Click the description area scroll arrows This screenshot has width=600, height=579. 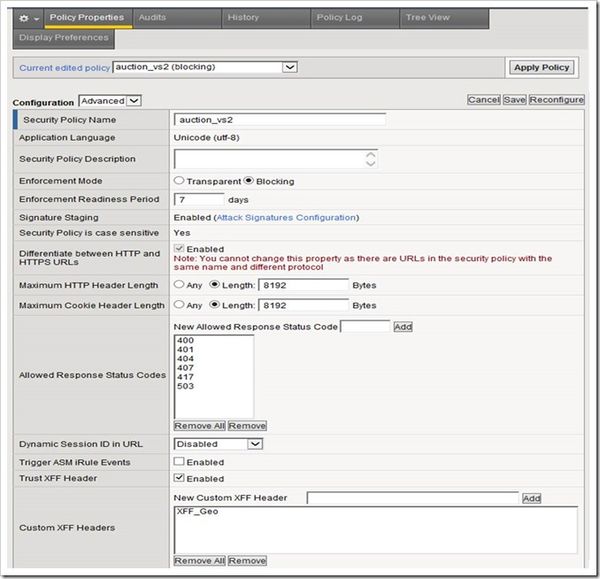pyautogui.click(x=370, y=159)
